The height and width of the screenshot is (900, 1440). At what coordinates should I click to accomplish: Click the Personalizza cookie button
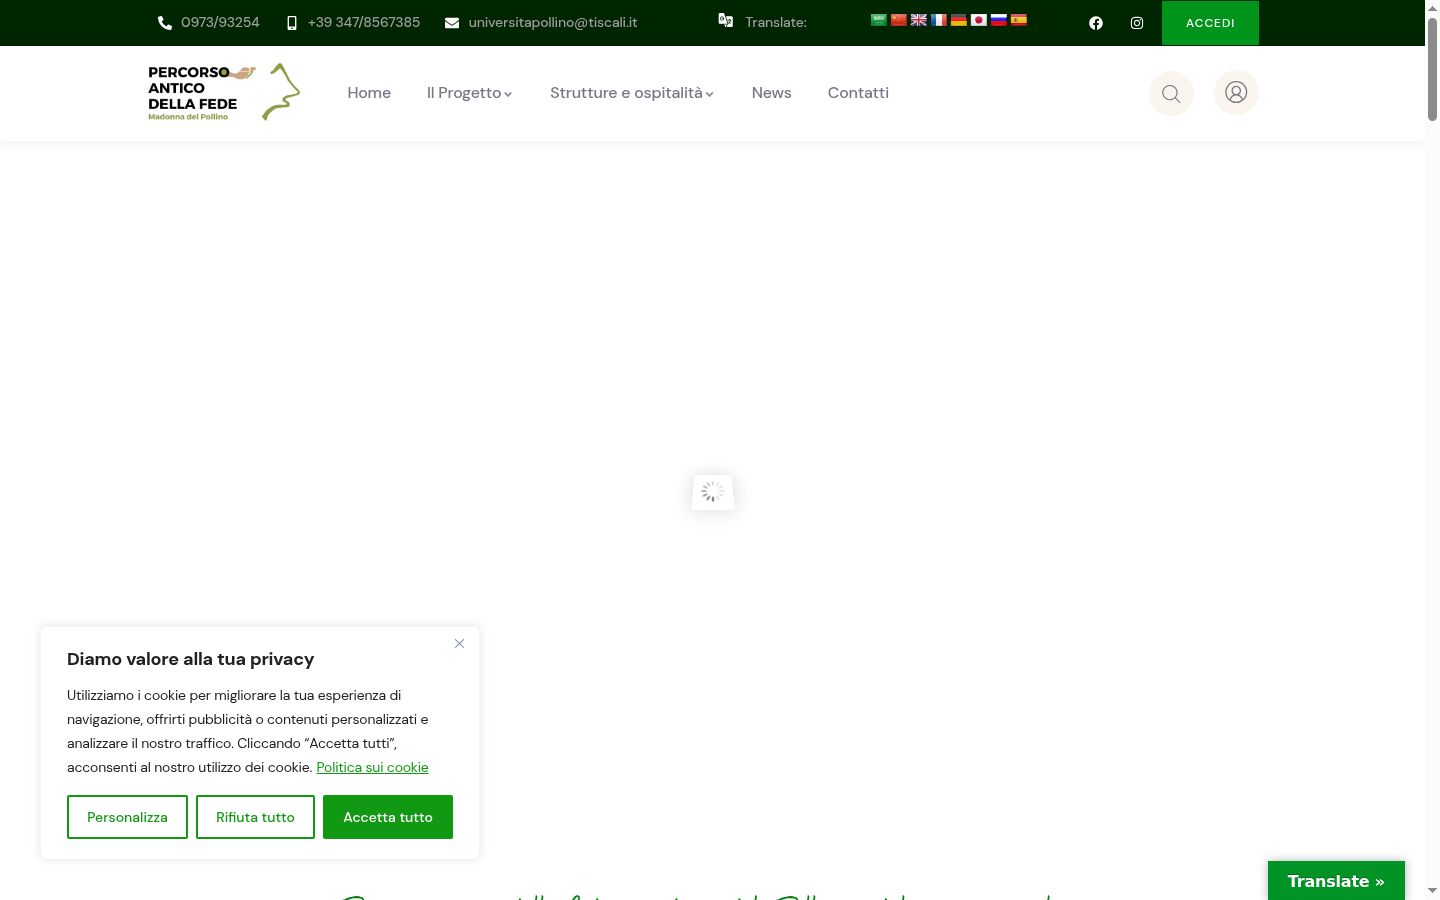coord(127,817)
